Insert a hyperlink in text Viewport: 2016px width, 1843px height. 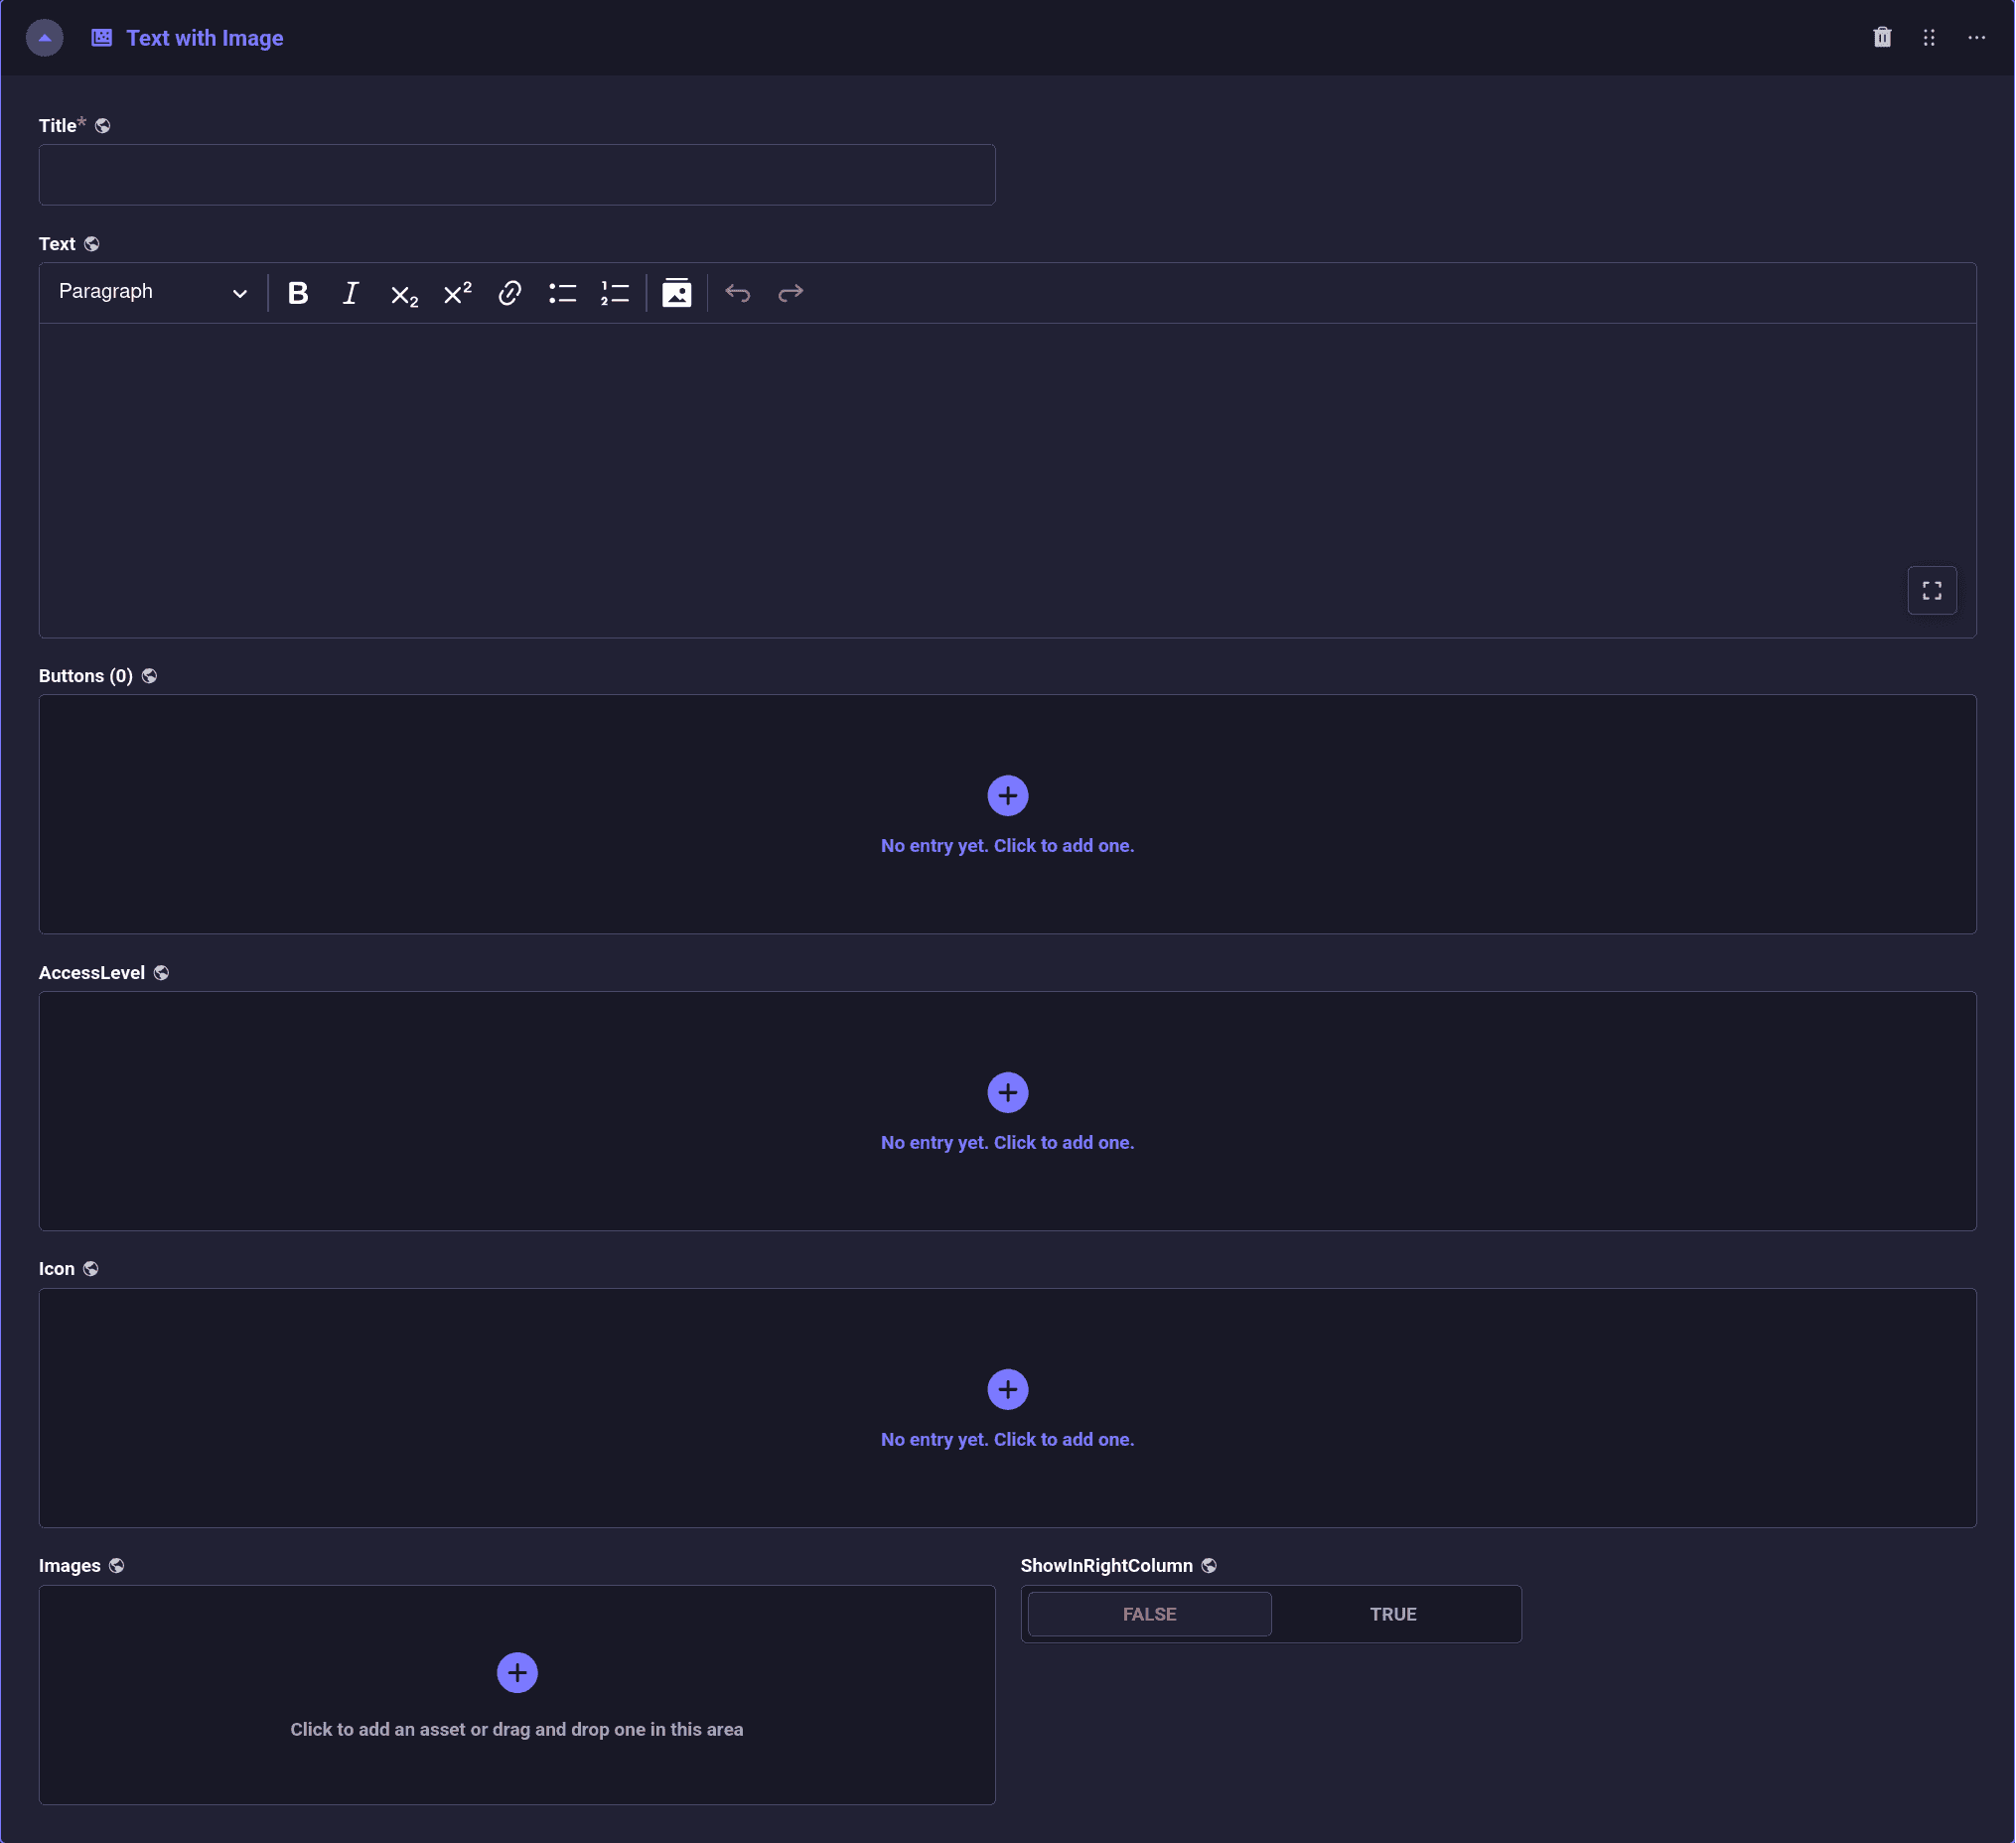(510, 293)
